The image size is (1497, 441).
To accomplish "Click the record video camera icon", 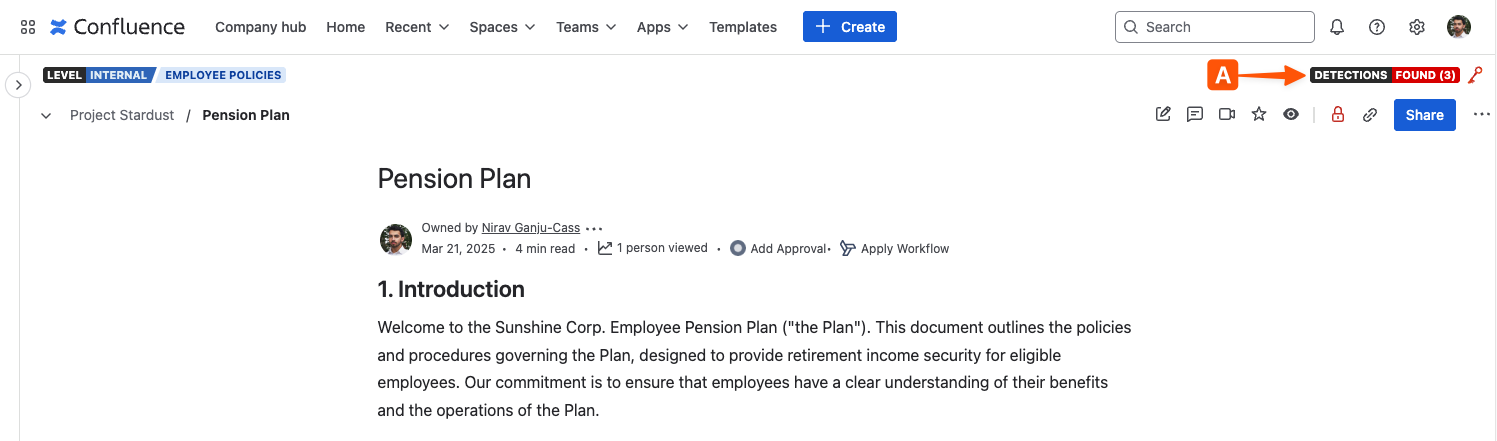I will coord(1227,115).
